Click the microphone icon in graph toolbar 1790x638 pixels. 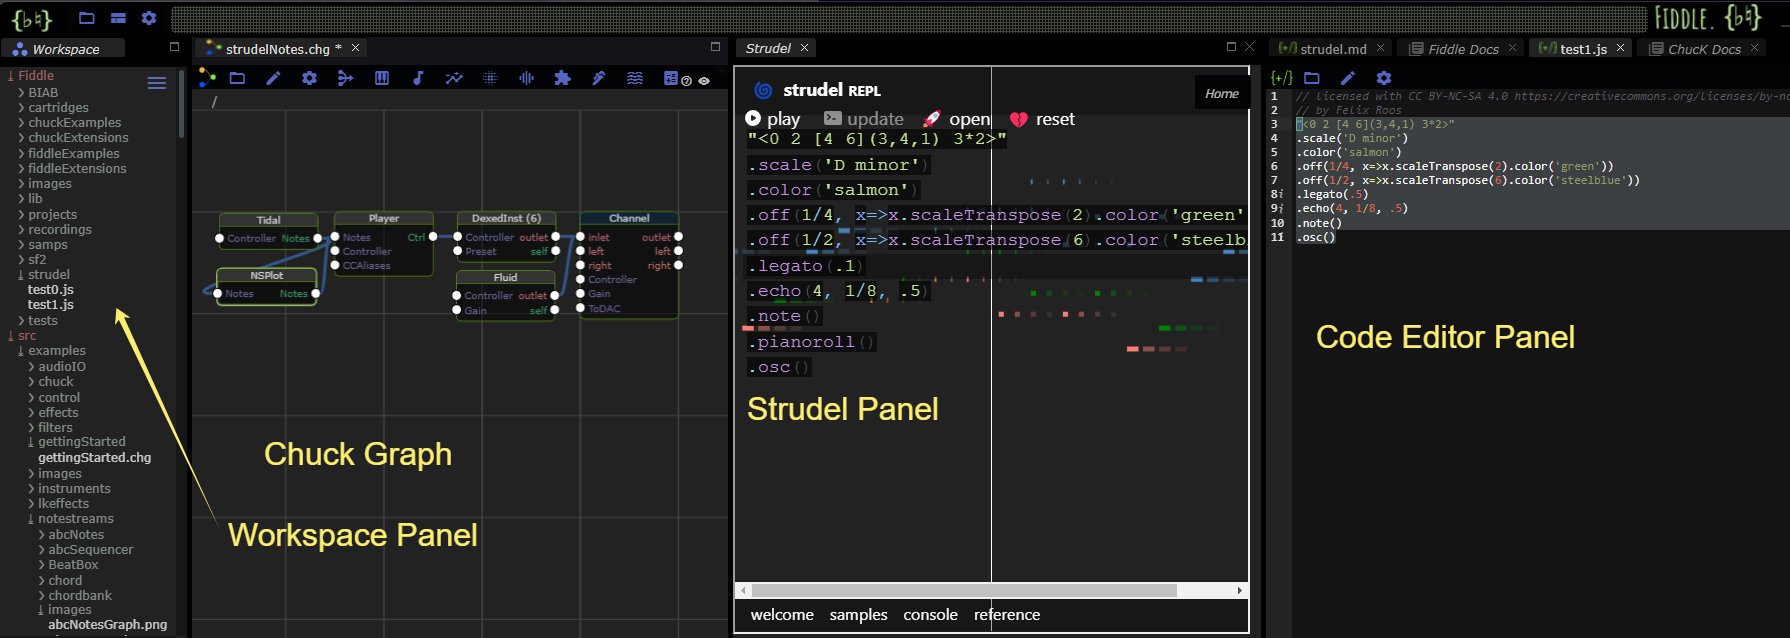click(598, 78)
